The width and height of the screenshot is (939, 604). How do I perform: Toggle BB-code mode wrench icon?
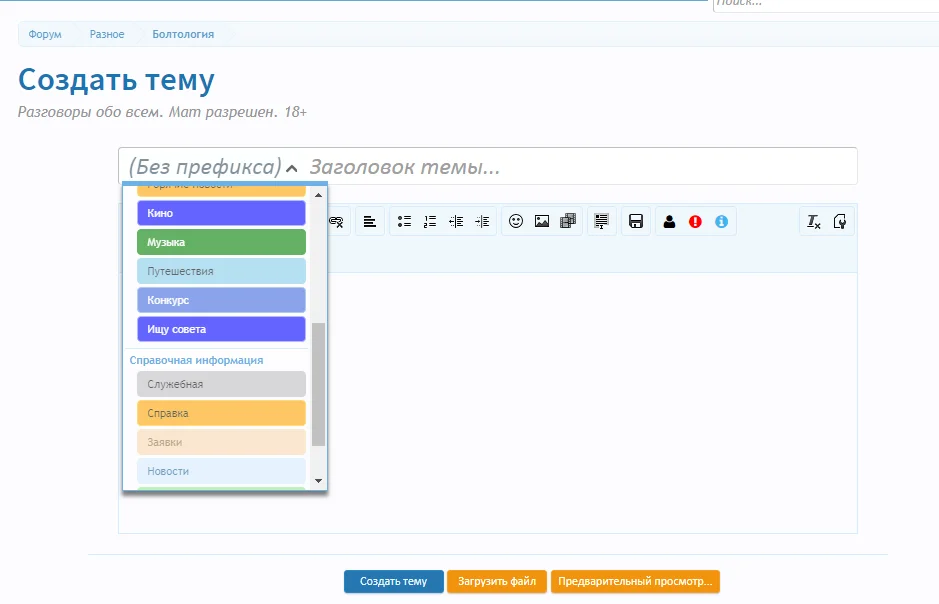pyautogui.click(x=840, y=221)
